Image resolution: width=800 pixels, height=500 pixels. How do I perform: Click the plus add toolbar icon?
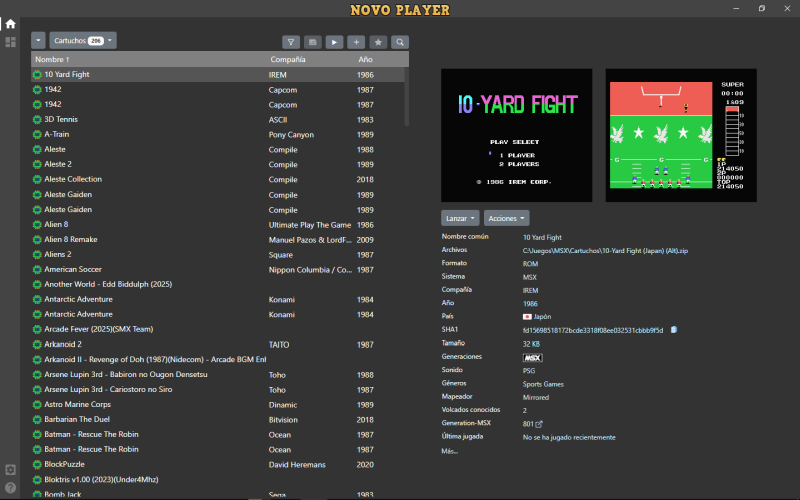[x=356, y=42]
